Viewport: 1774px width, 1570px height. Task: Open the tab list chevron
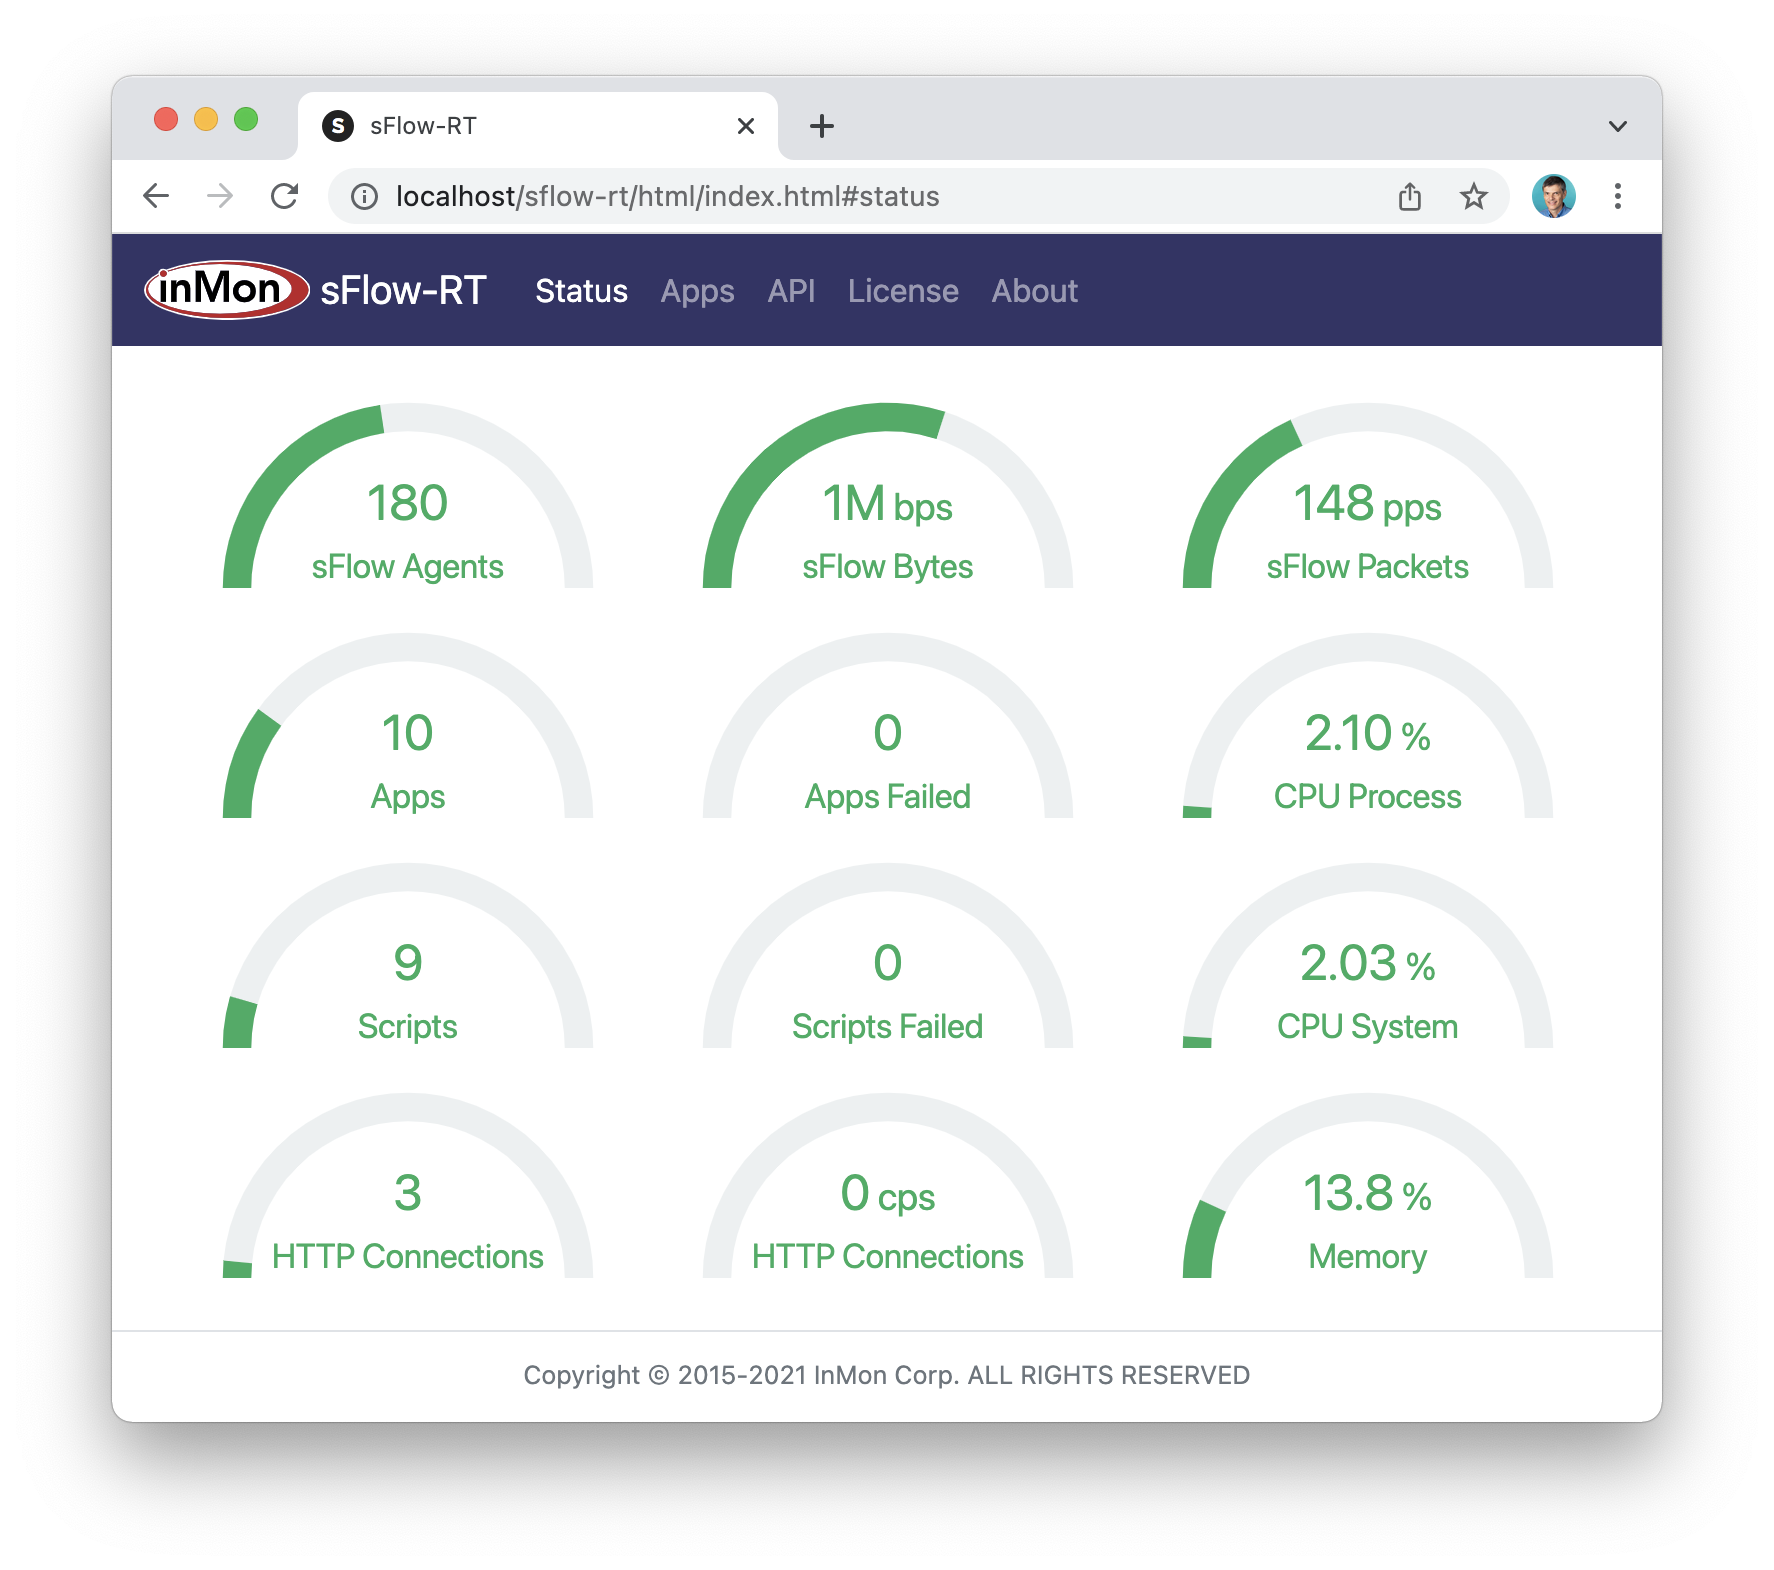[x=1617, y=125]
